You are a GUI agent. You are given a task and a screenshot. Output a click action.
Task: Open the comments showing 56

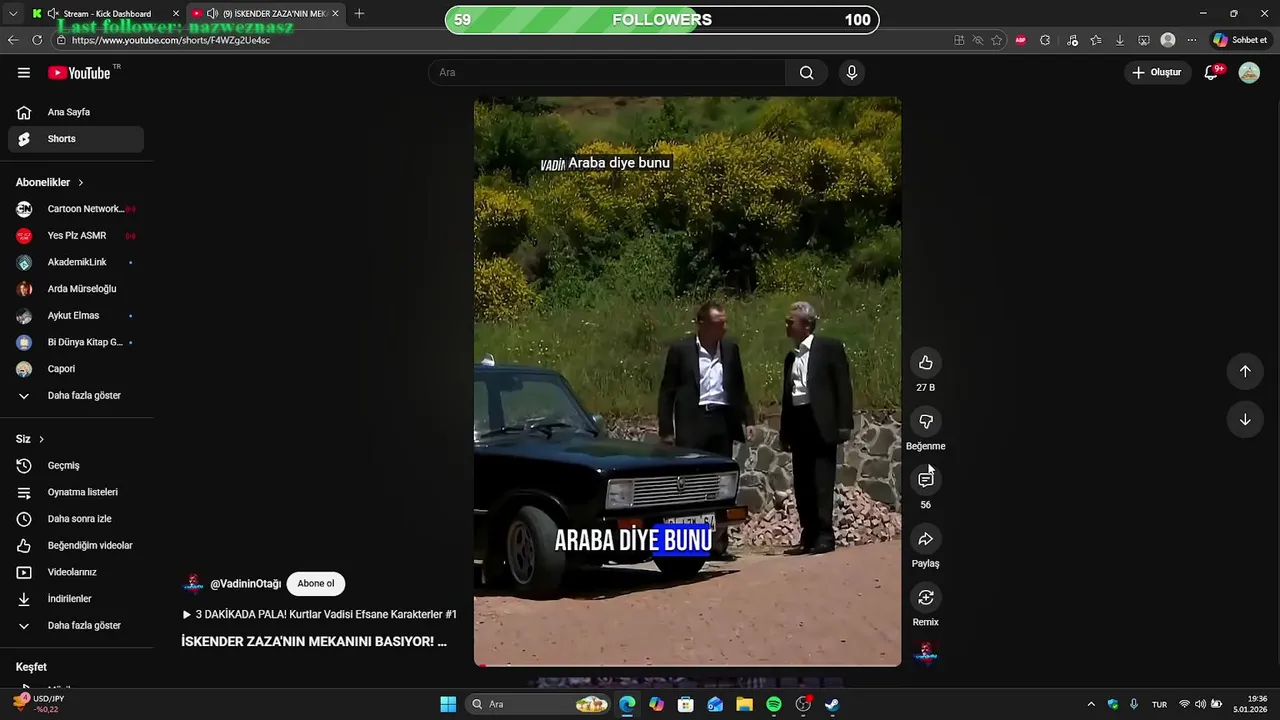point(925,480)
